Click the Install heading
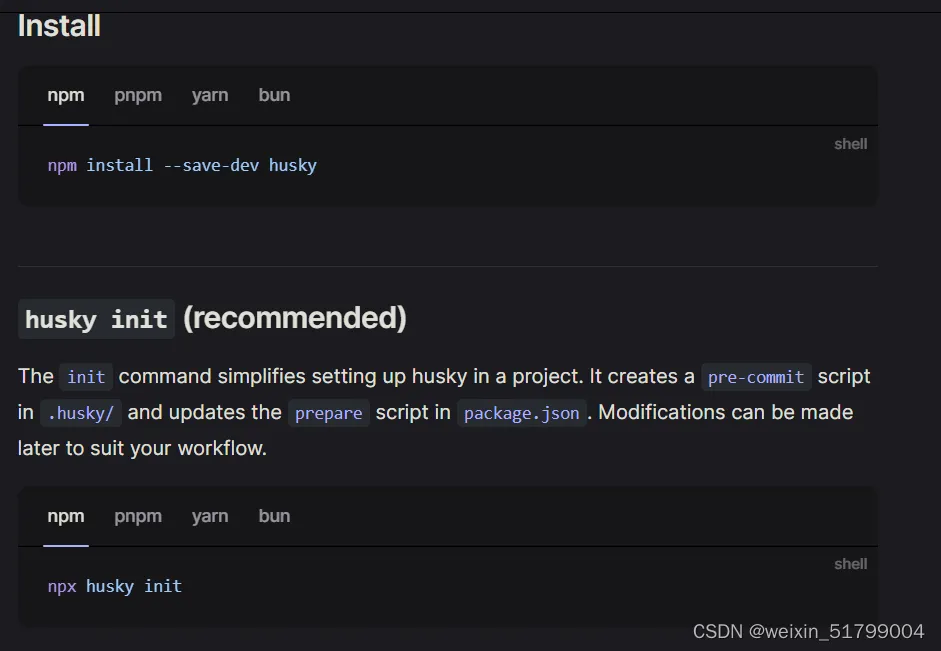The image size is (941, 651). click(59, 26)
